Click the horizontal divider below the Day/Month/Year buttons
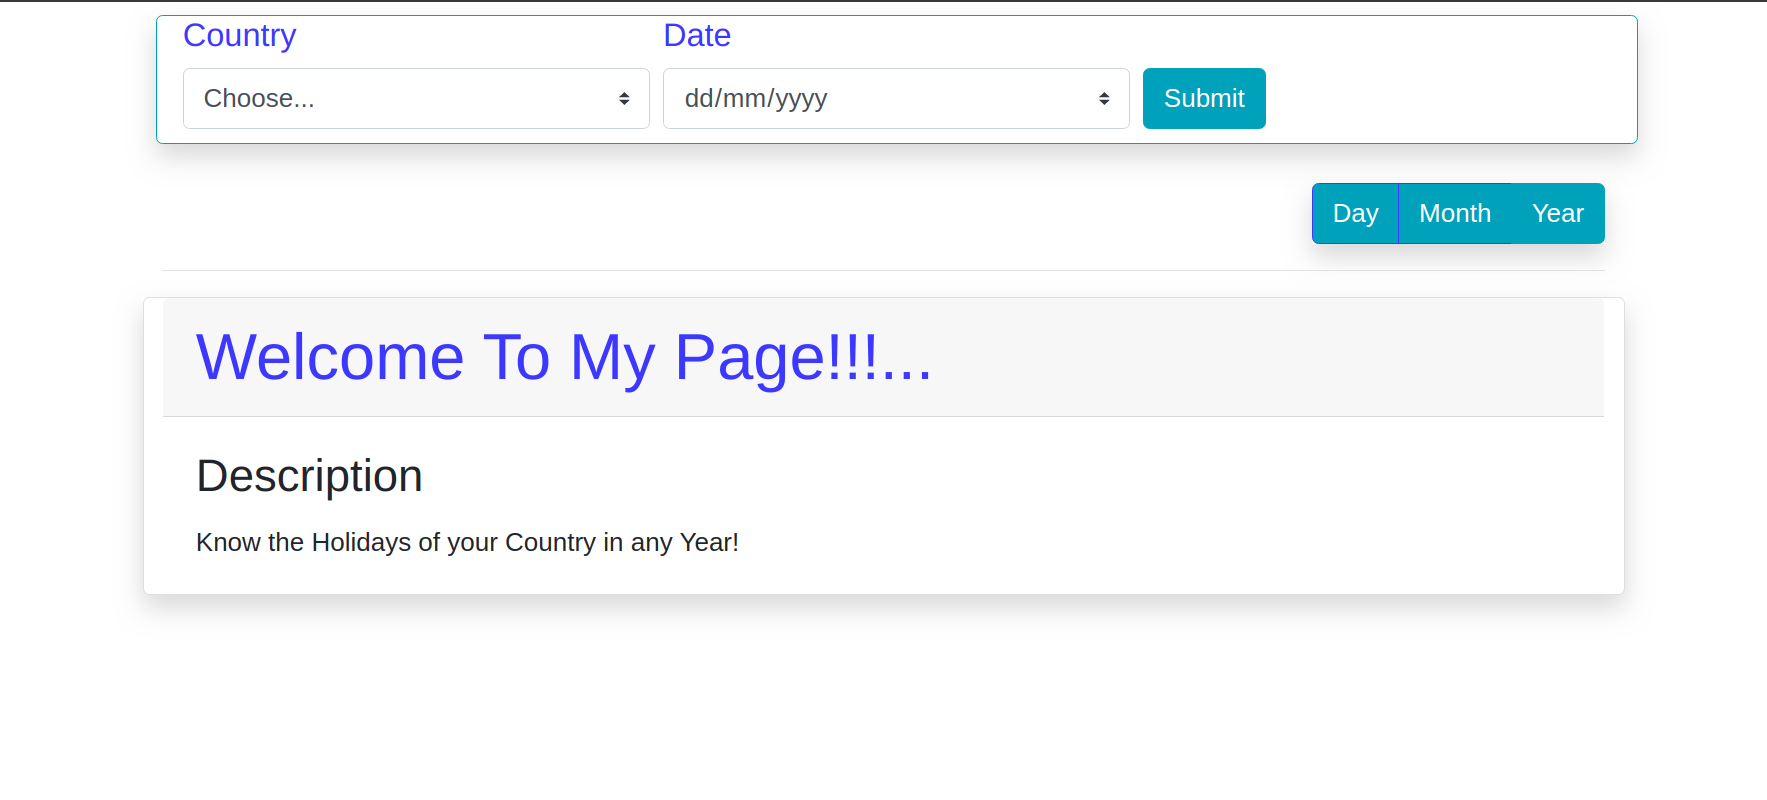 point(883,270)
